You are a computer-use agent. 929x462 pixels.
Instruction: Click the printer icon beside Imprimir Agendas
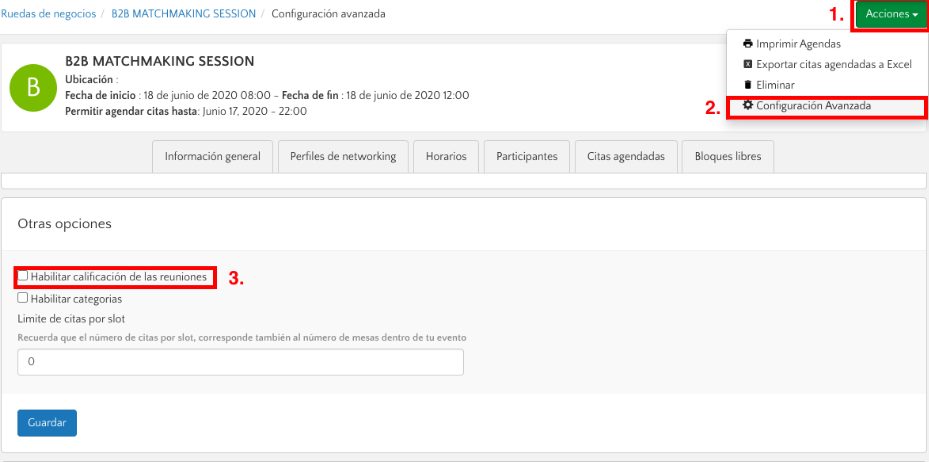pos(747,44)
